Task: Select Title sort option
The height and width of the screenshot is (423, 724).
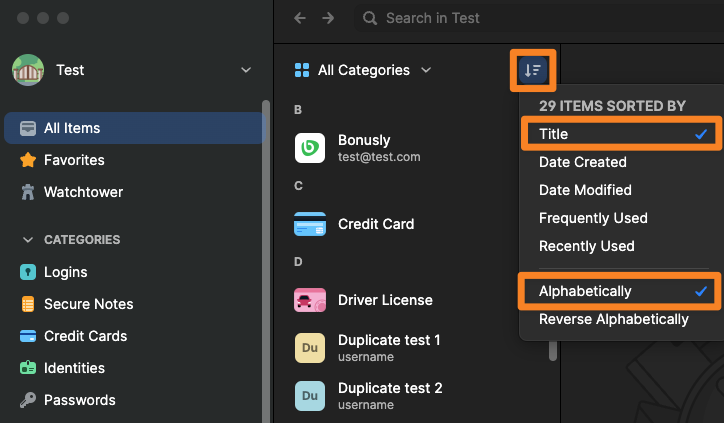Action: click(620, 134)
